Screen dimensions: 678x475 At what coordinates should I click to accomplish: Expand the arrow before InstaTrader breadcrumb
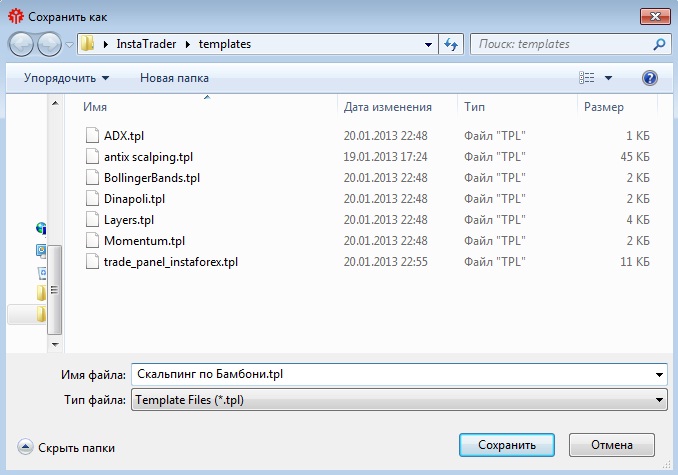106,44
